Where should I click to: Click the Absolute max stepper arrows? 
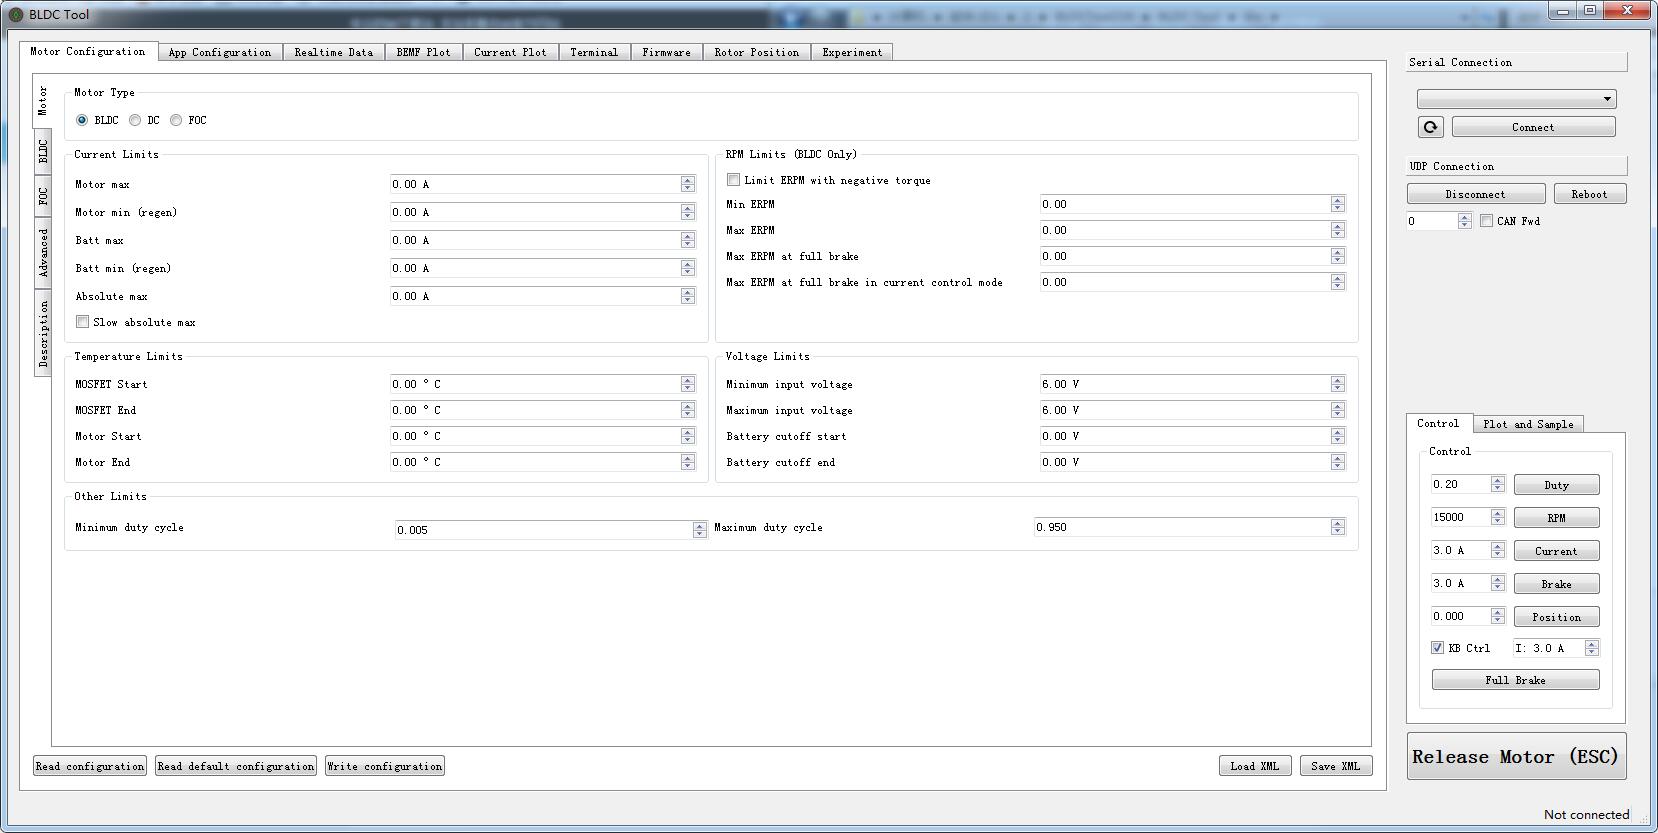click(x=688, y=296)
